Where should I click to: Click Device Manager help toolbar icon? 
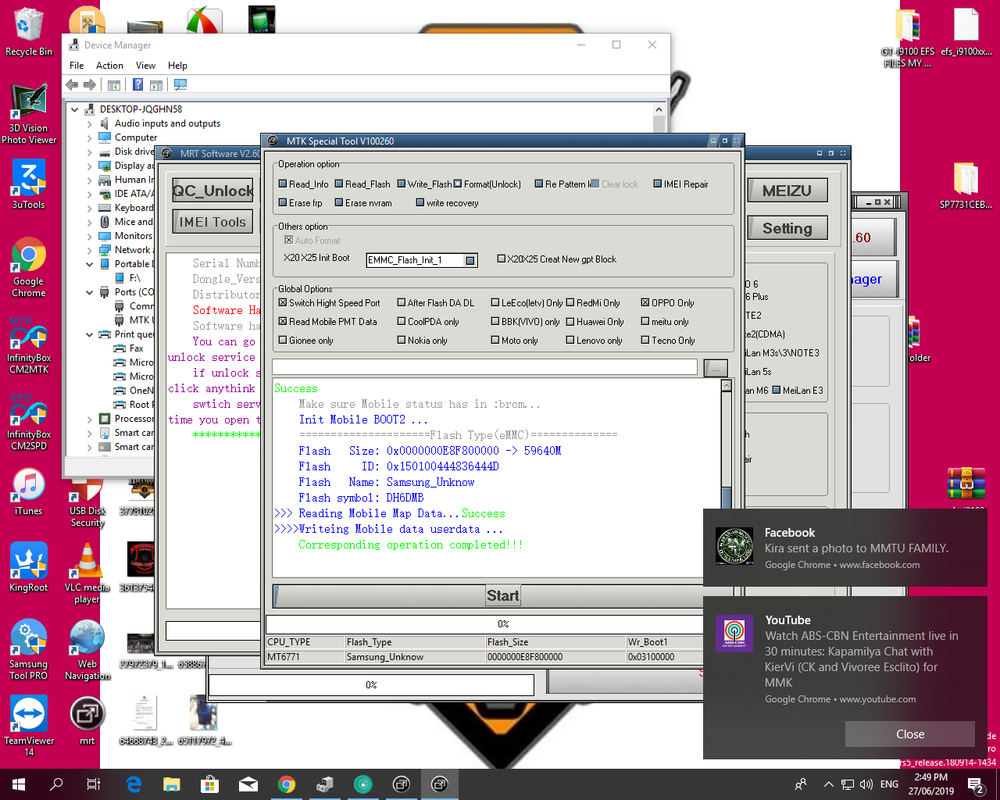tap(138, 85)
